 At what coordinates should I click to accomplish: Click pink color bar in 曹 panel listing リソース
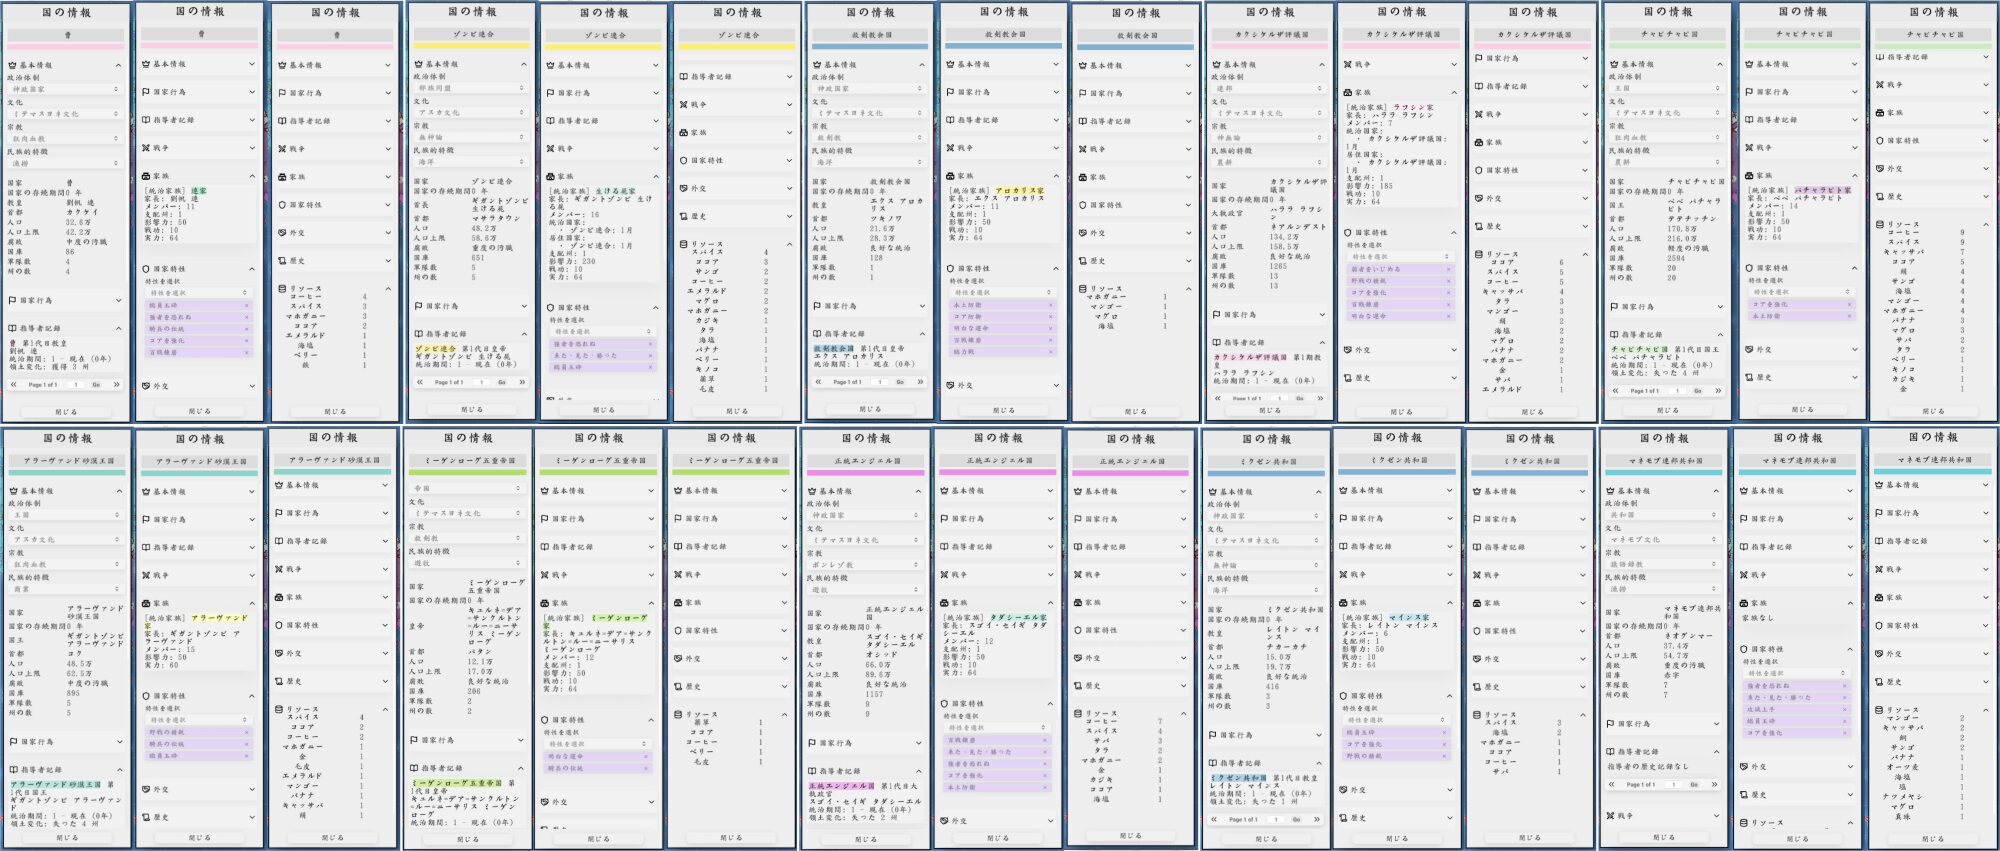(336, 47)
